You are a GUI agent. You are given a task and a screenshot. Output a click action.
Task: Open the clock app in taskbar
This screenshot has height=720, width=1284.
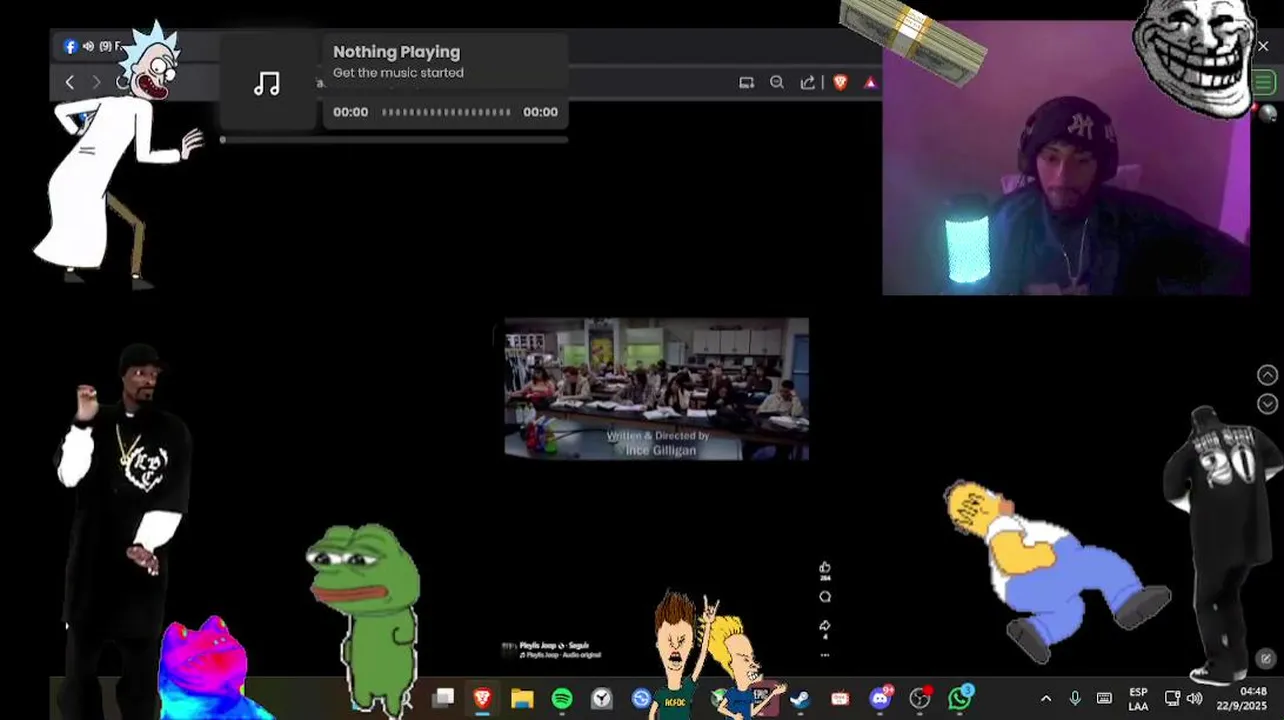[601, 698]
